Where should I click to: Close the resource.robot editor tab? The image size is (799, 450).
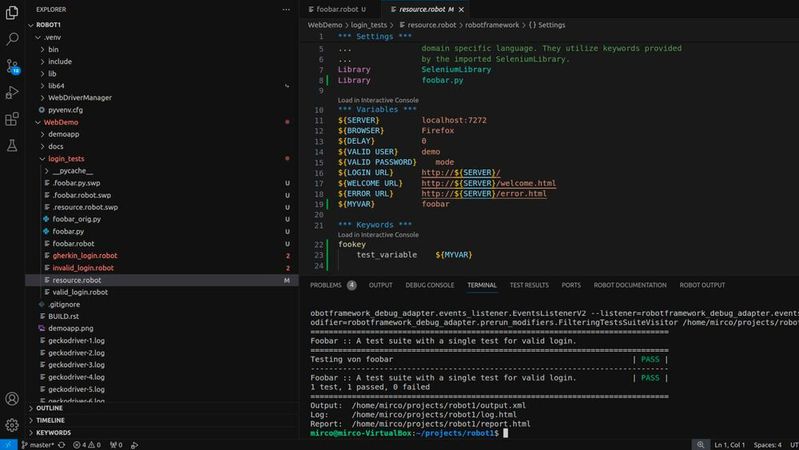coord(461,10)
